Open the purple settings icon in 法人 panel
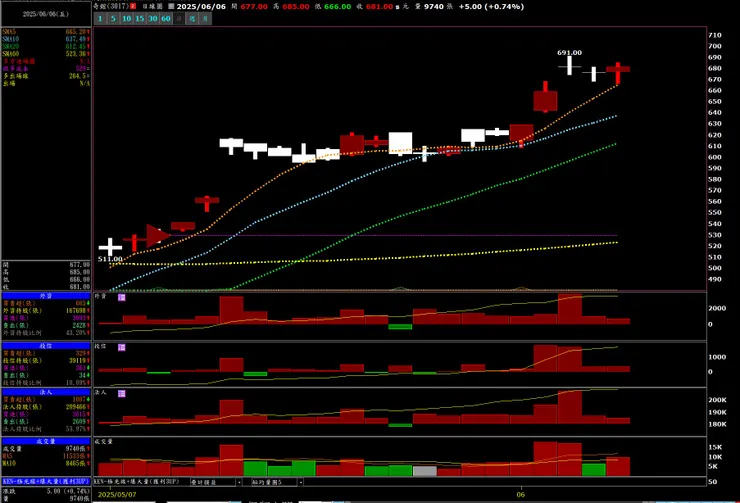 click(x=122, y=394)
